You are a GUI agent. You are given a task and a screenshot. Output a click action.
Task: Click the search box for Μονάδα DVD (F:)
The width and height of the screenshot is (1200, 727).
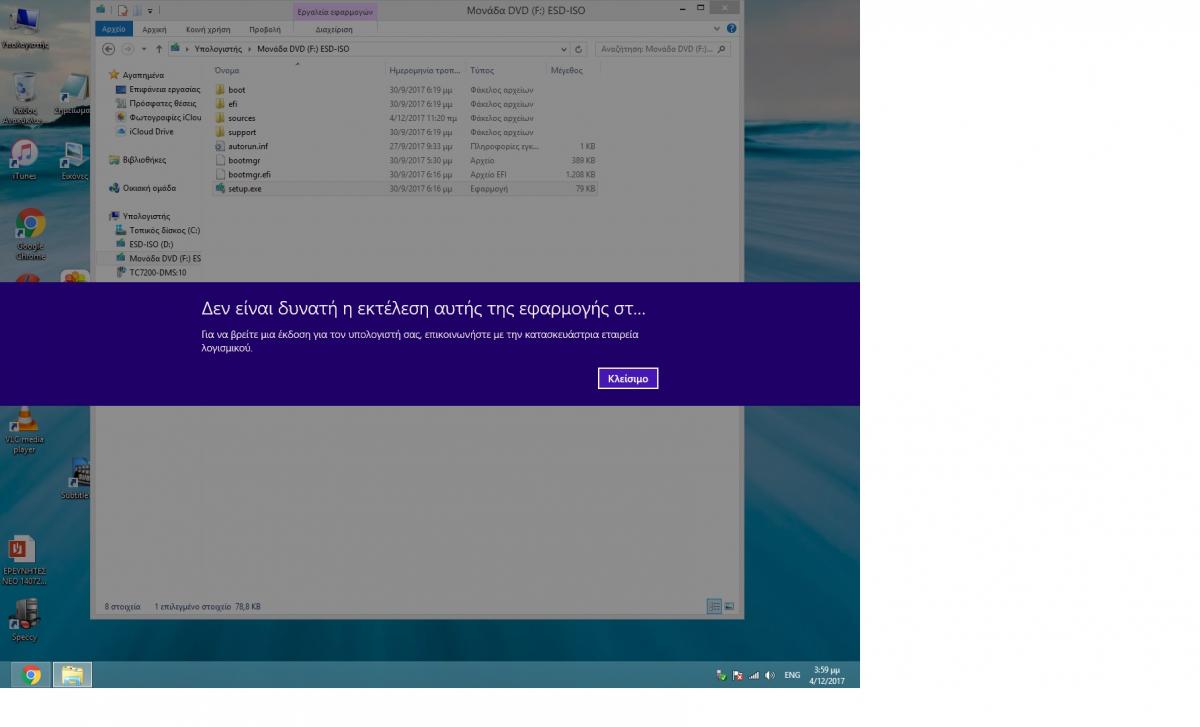(x=655, y=49)
